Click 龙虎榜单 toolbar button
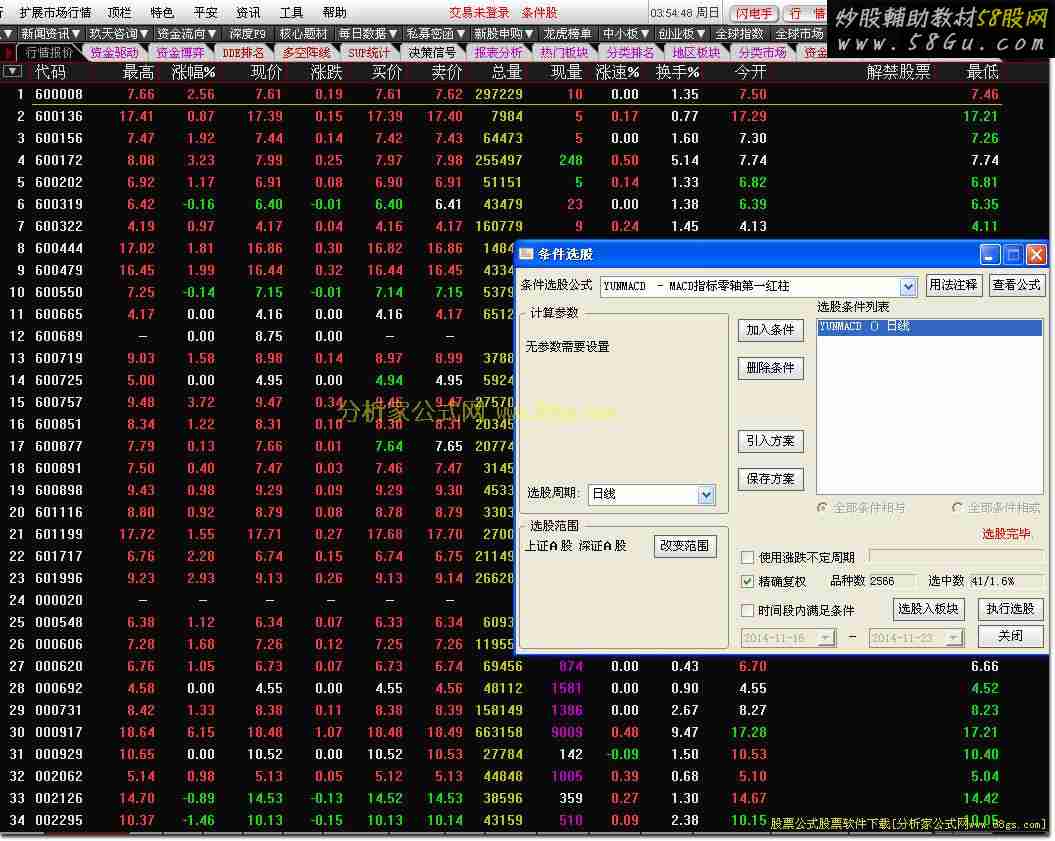Viewport: 1055px width, 841px height. (567, 33)
